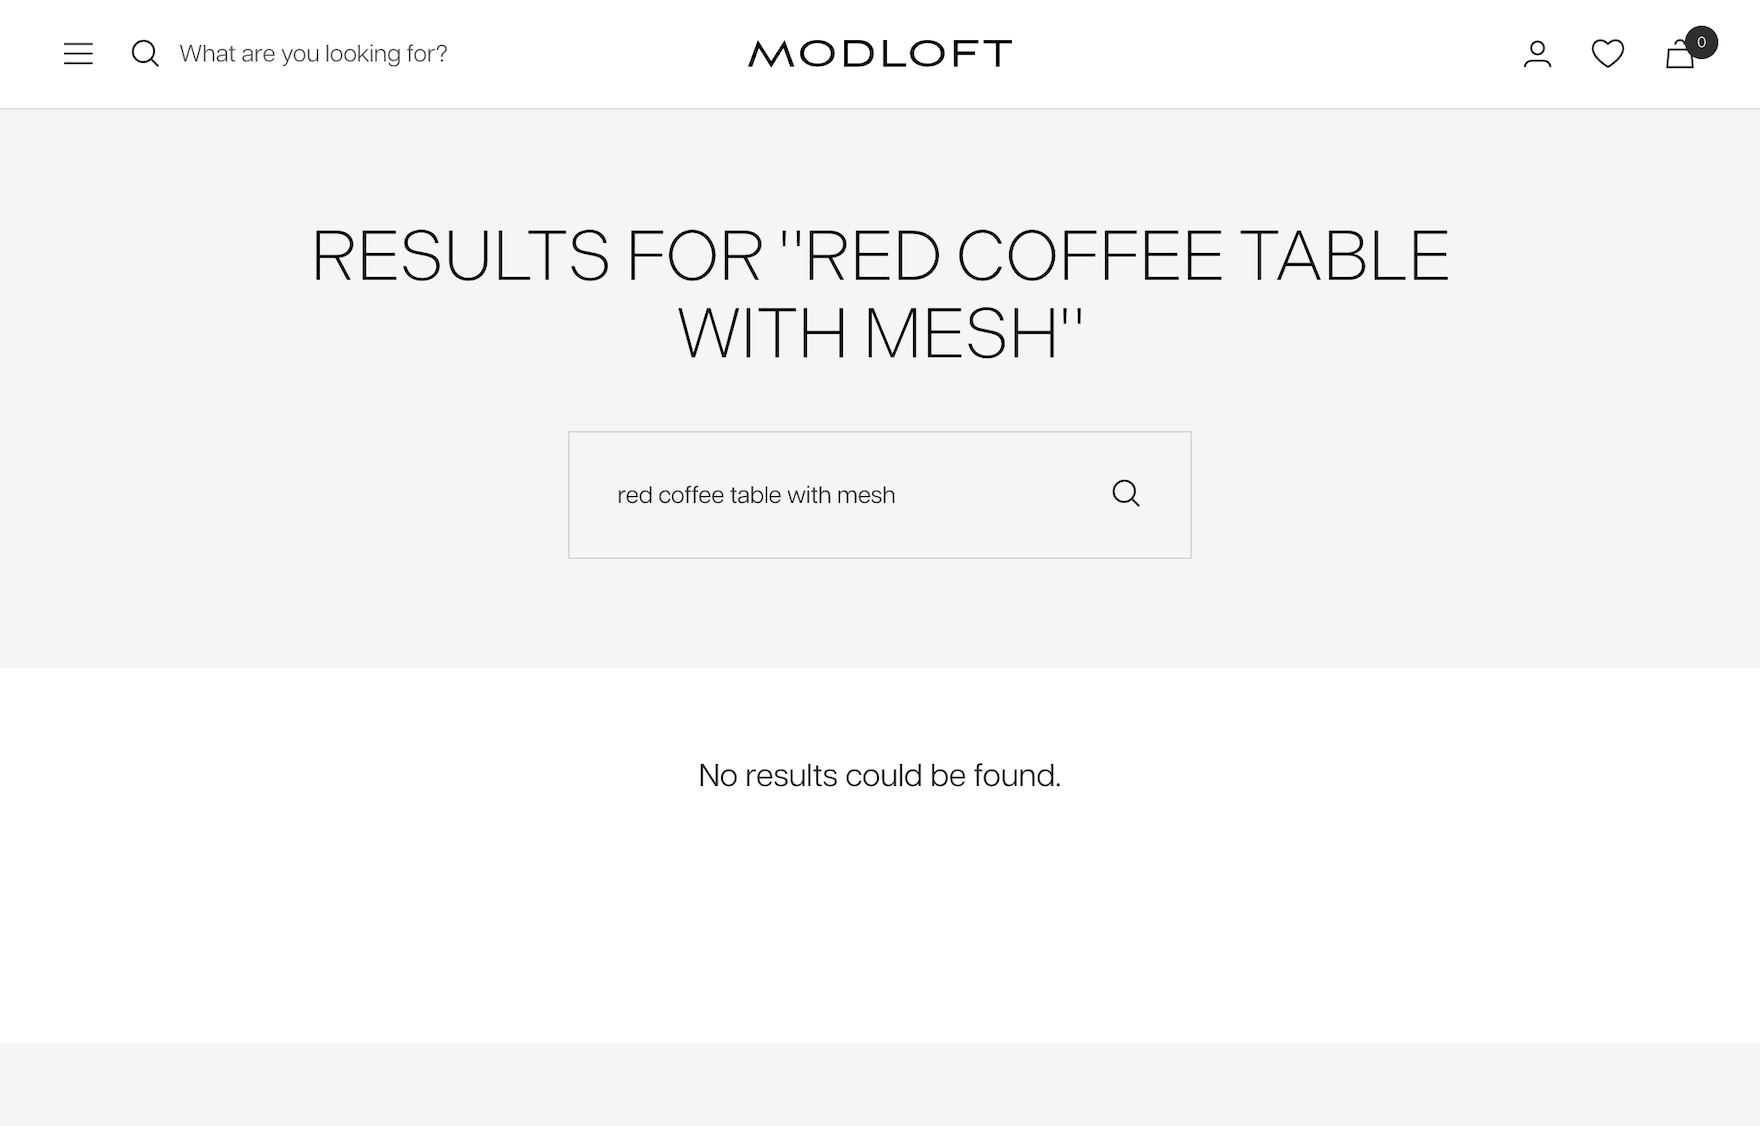Image resolution: width=1760 pixels, height=1126 pixels.
Task: Open the main menu using the three-line icon
Action: click(x=78, y=54)
